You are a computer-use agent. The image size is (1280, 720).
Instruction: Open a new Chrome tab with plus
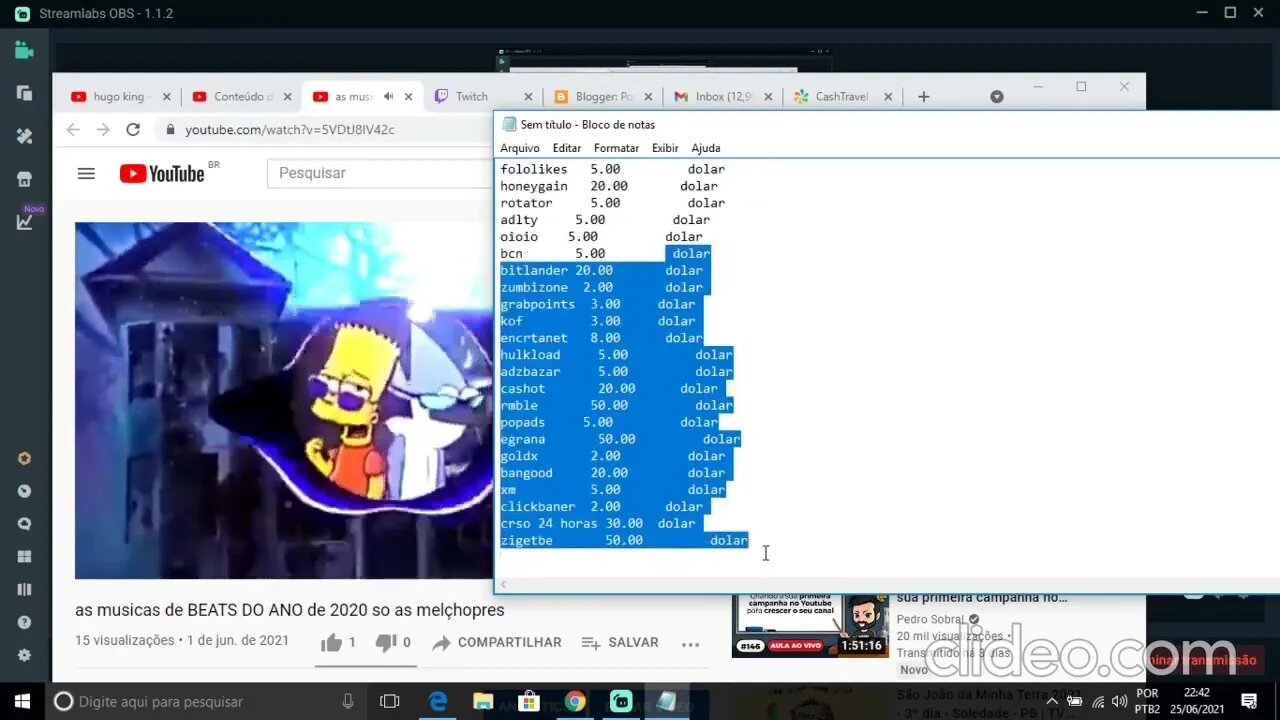[x=924, y=97]
